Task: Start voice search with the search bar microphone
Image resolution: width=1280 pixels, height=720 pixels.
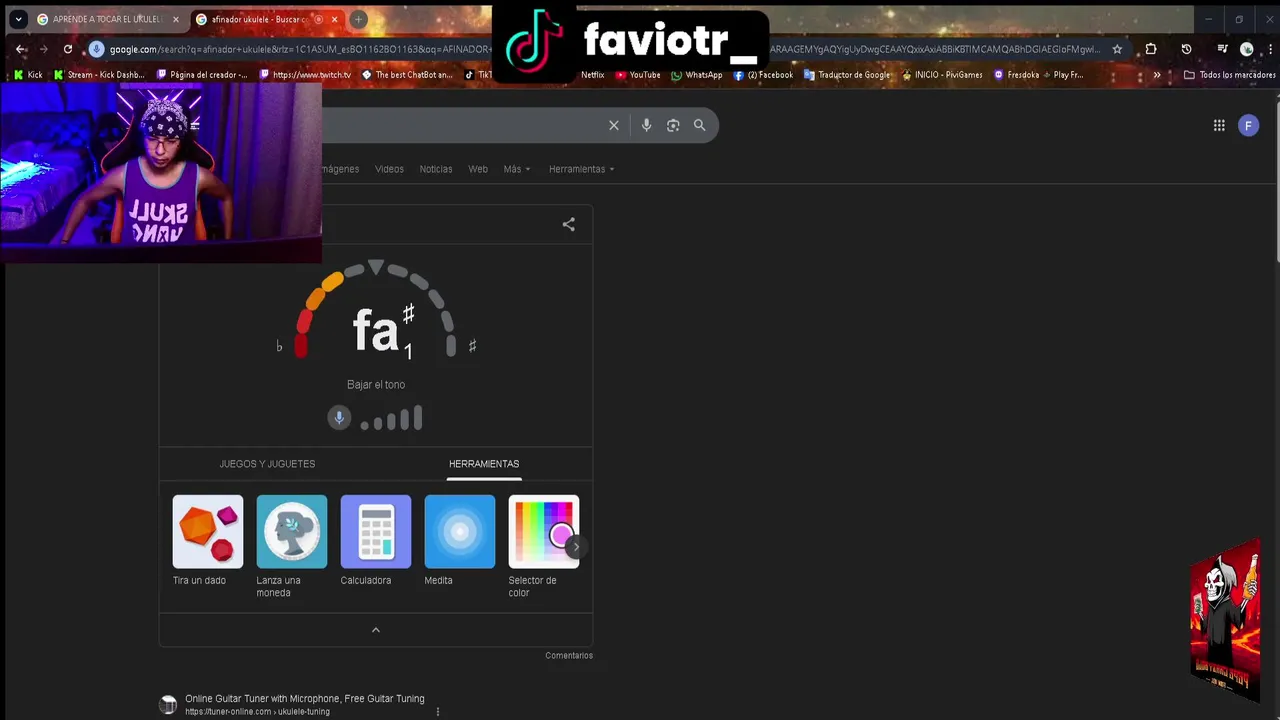Action: click(646, 125)
